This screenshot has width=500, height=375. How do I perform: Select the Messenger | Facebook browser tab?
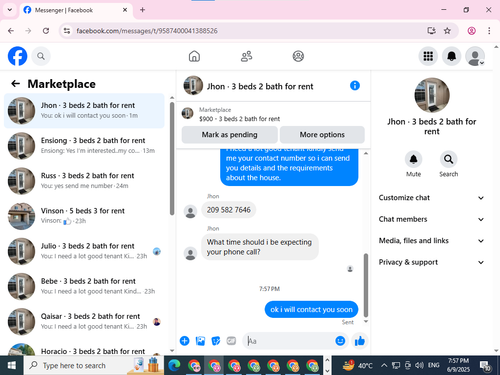[76, 10]
